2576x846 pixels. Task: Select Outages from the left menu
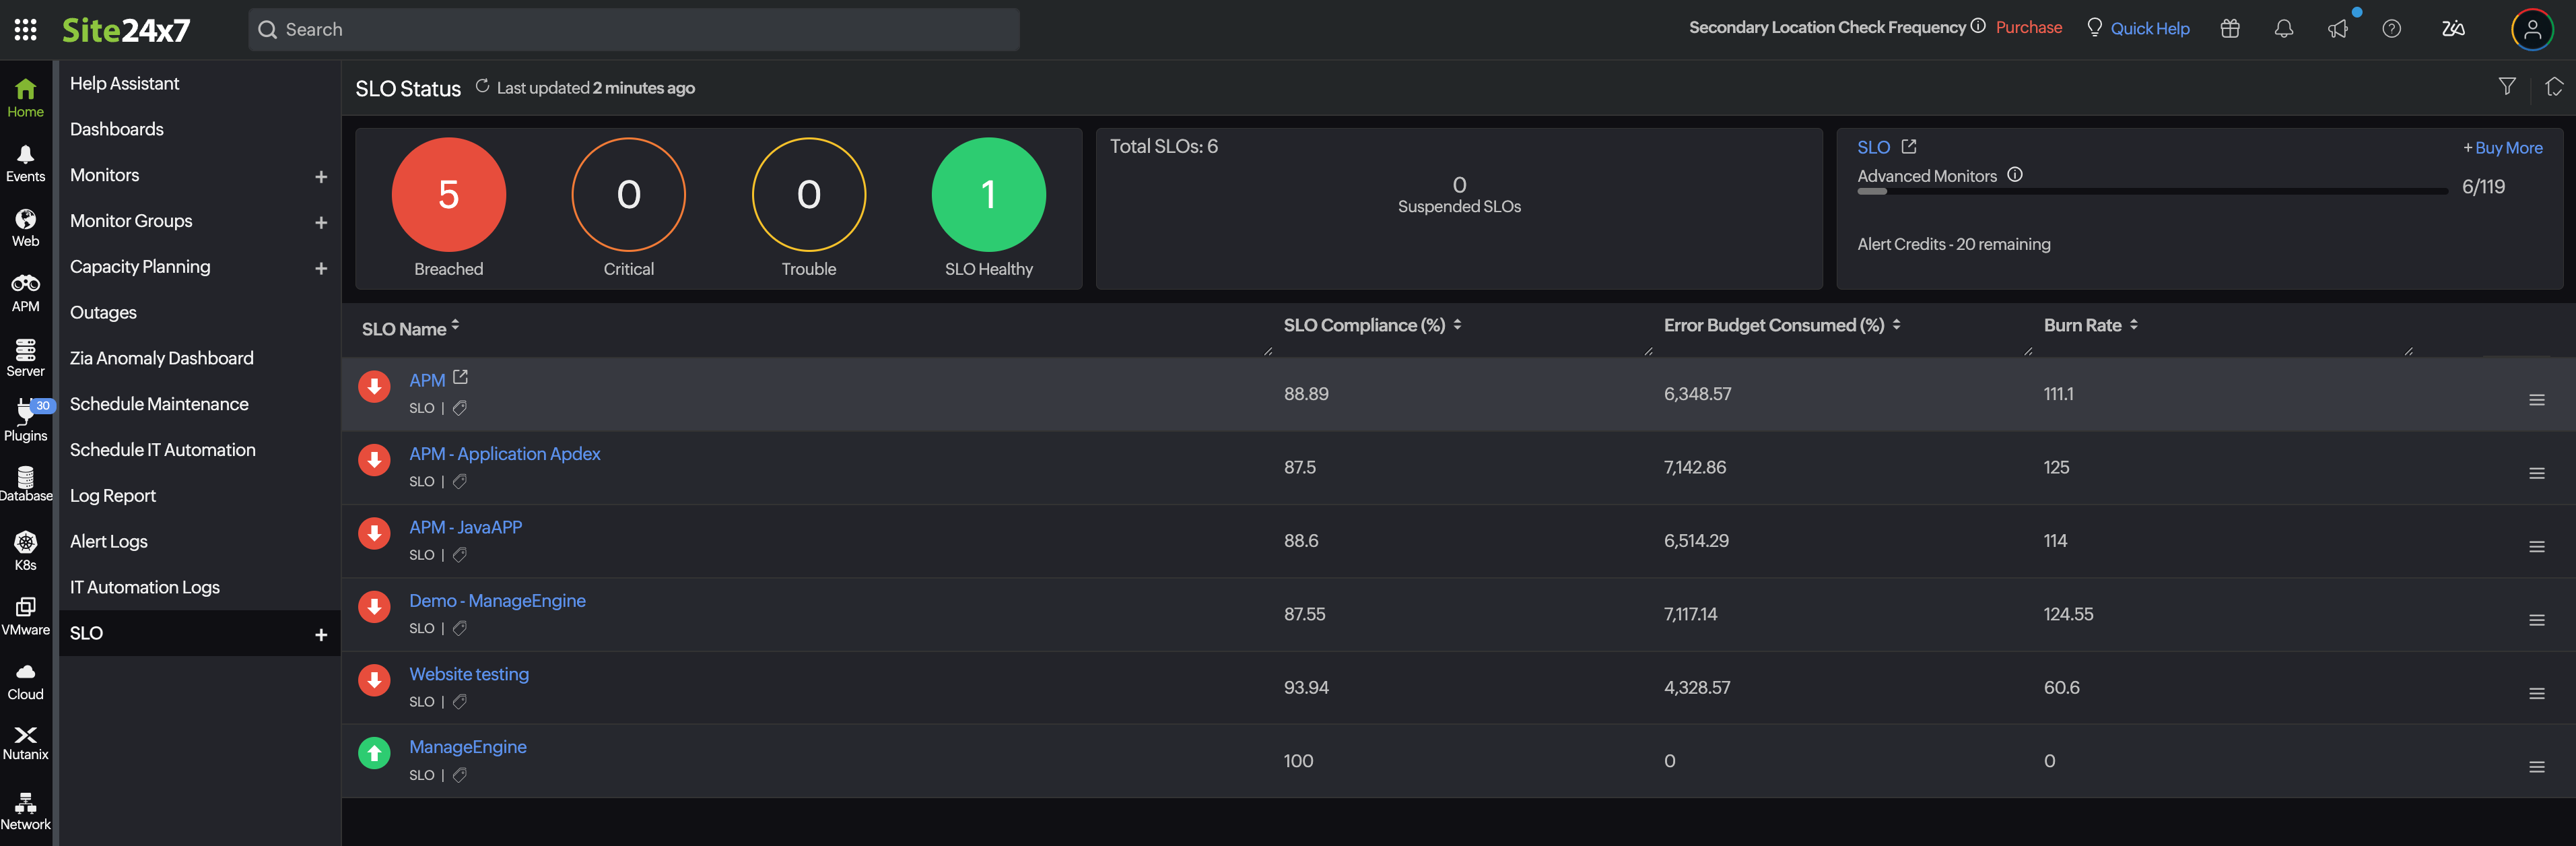pyautogui.click(x=103, y=312)
